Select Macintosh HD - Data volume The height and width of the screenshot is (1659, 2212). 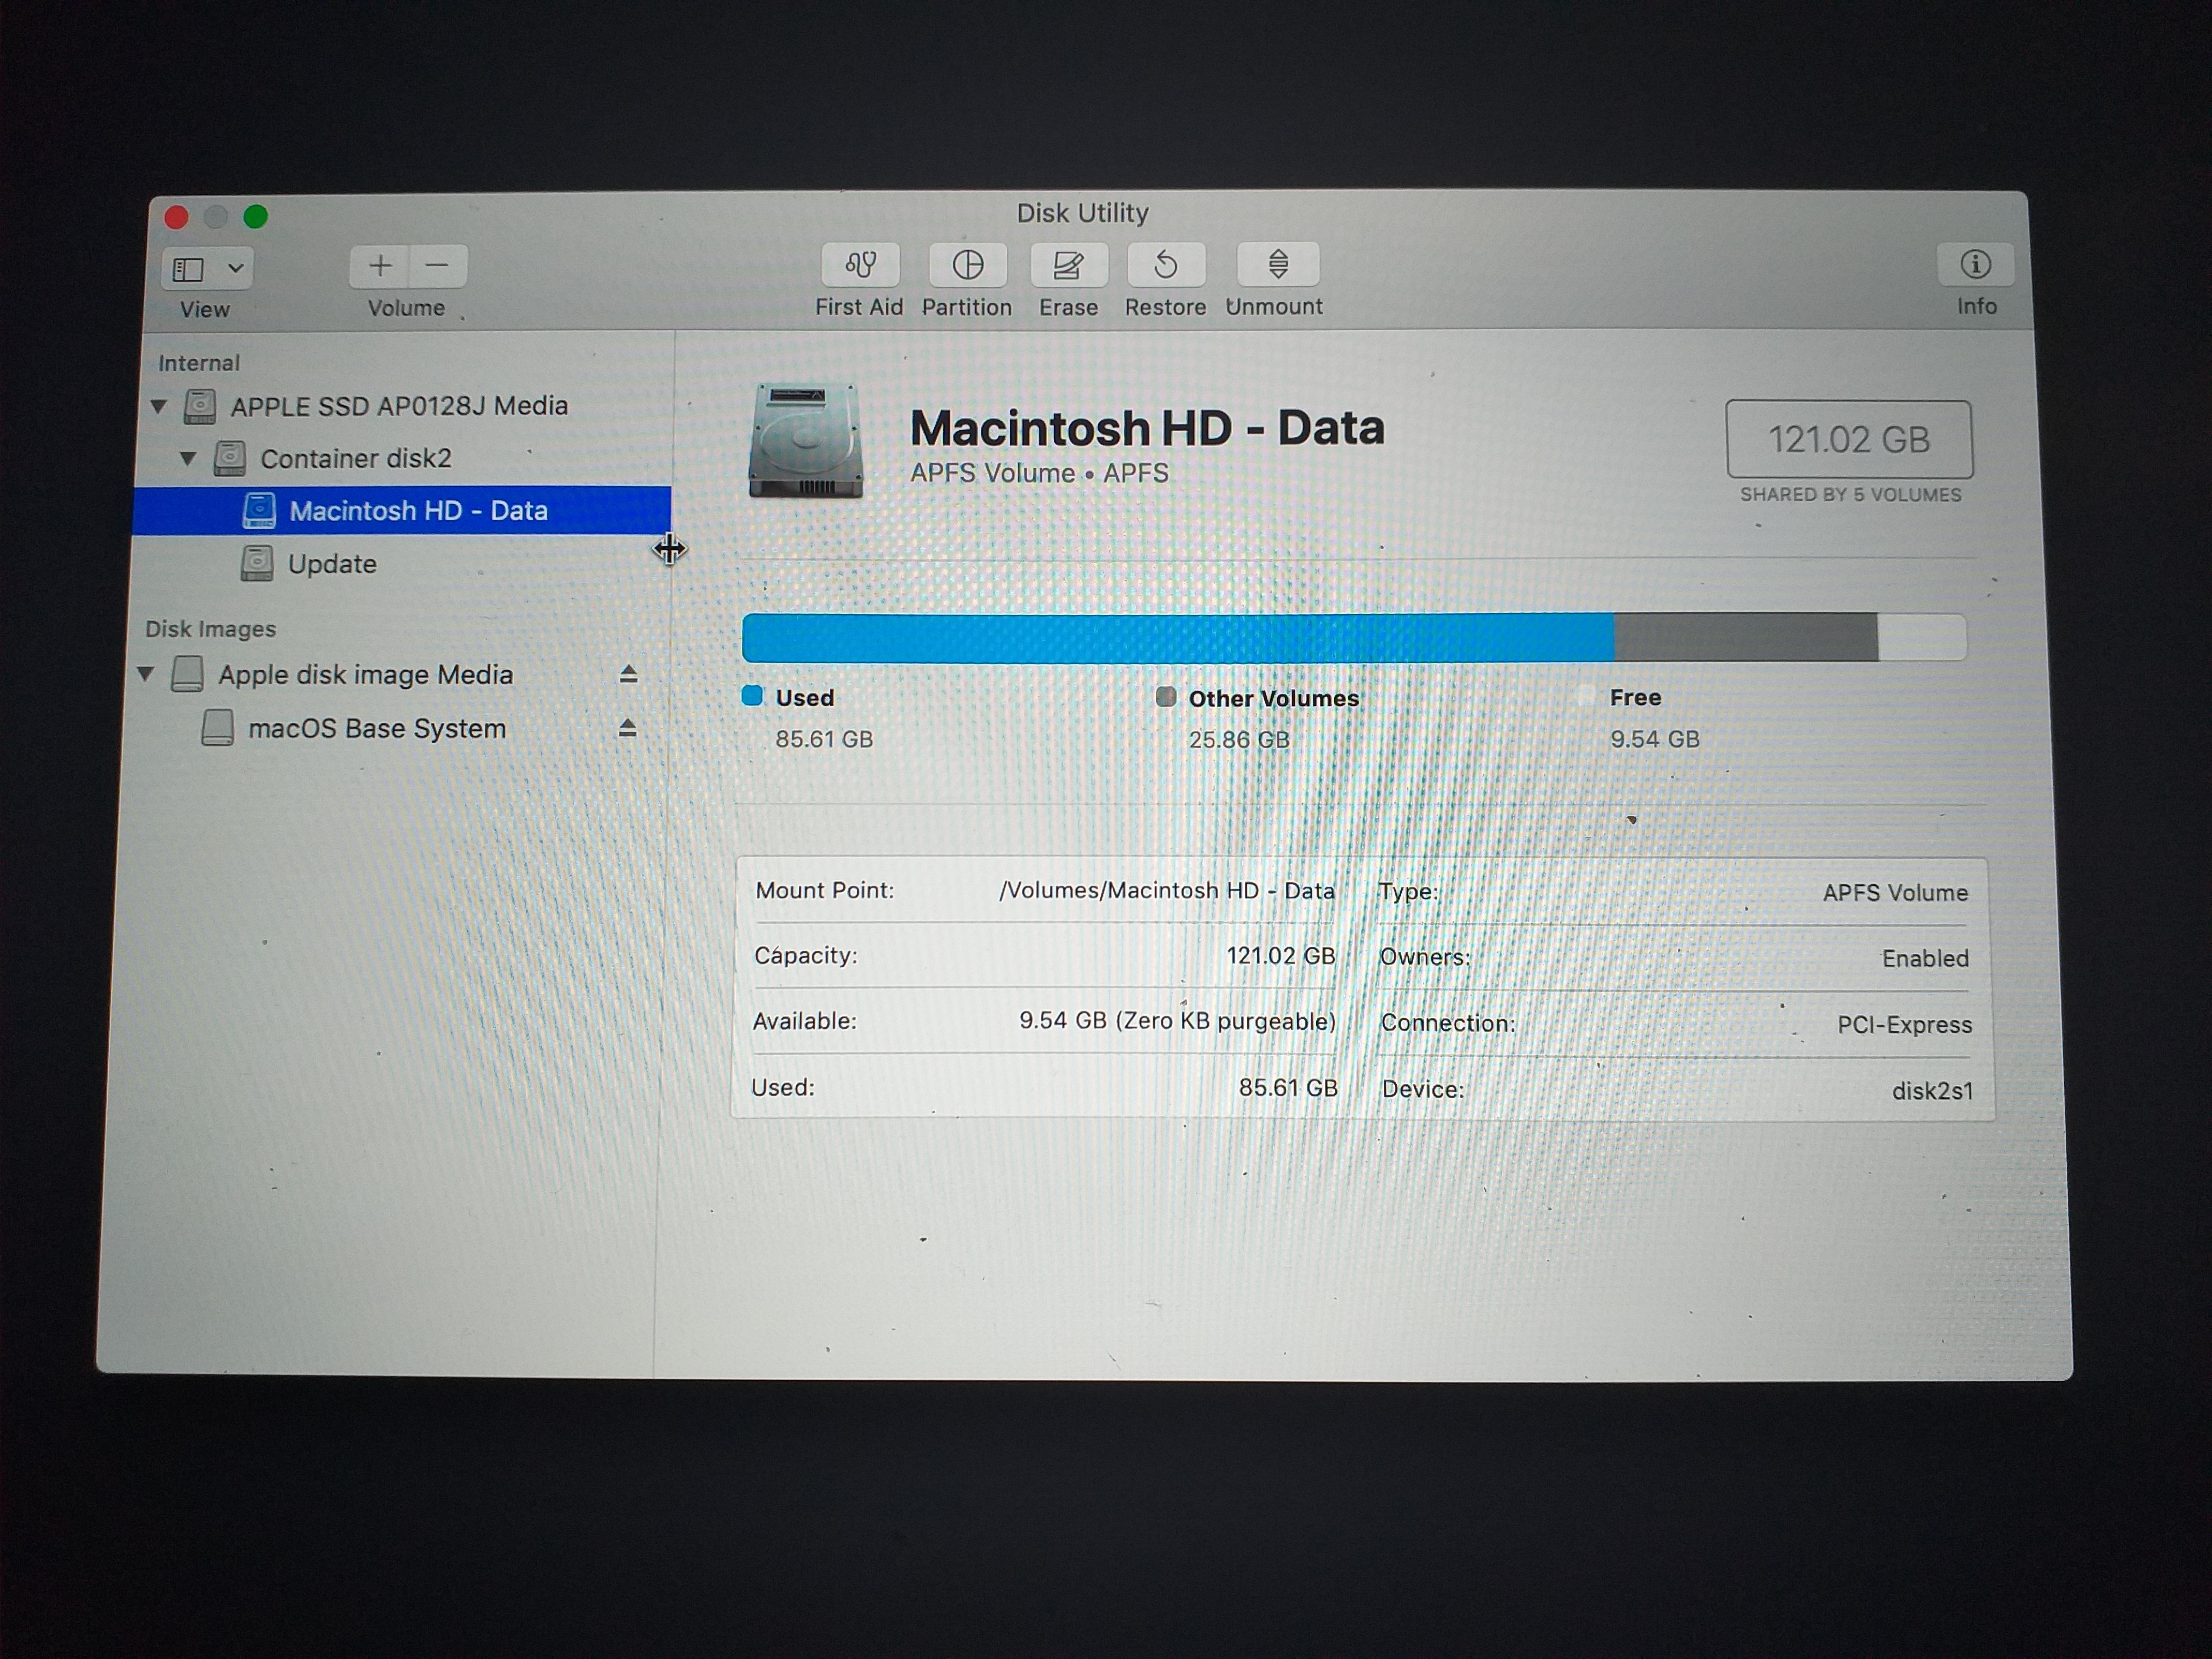point(418,511)
